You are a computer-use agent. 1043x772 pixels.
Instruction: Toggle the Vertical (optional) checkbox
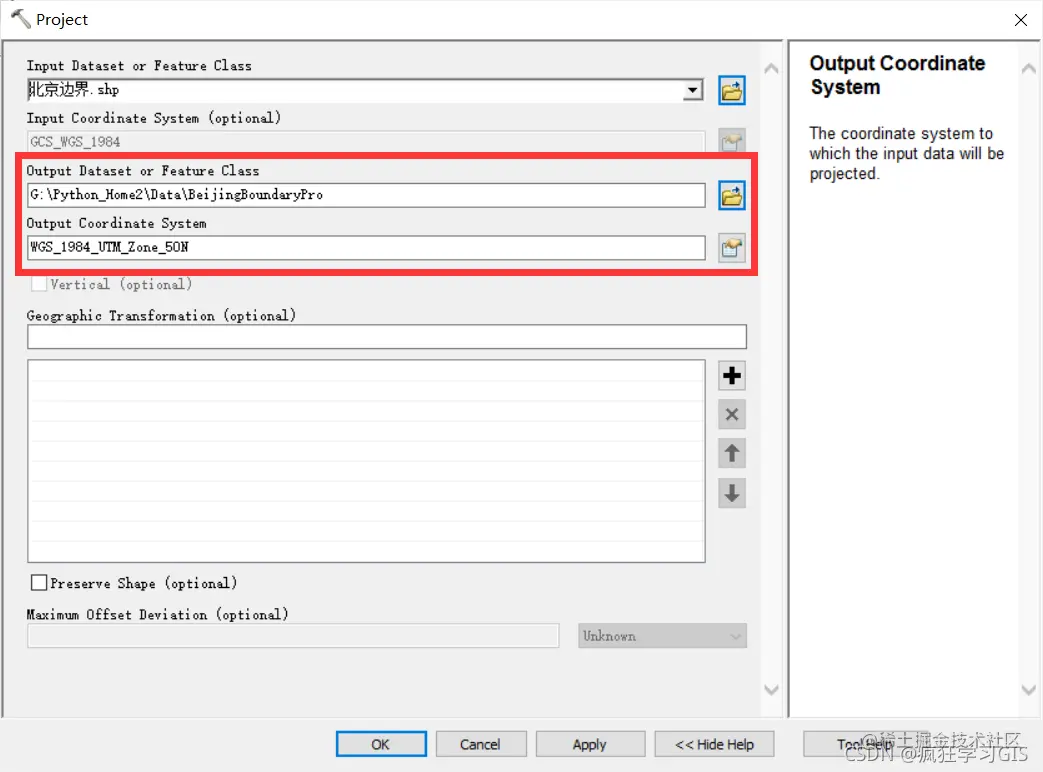39,284
